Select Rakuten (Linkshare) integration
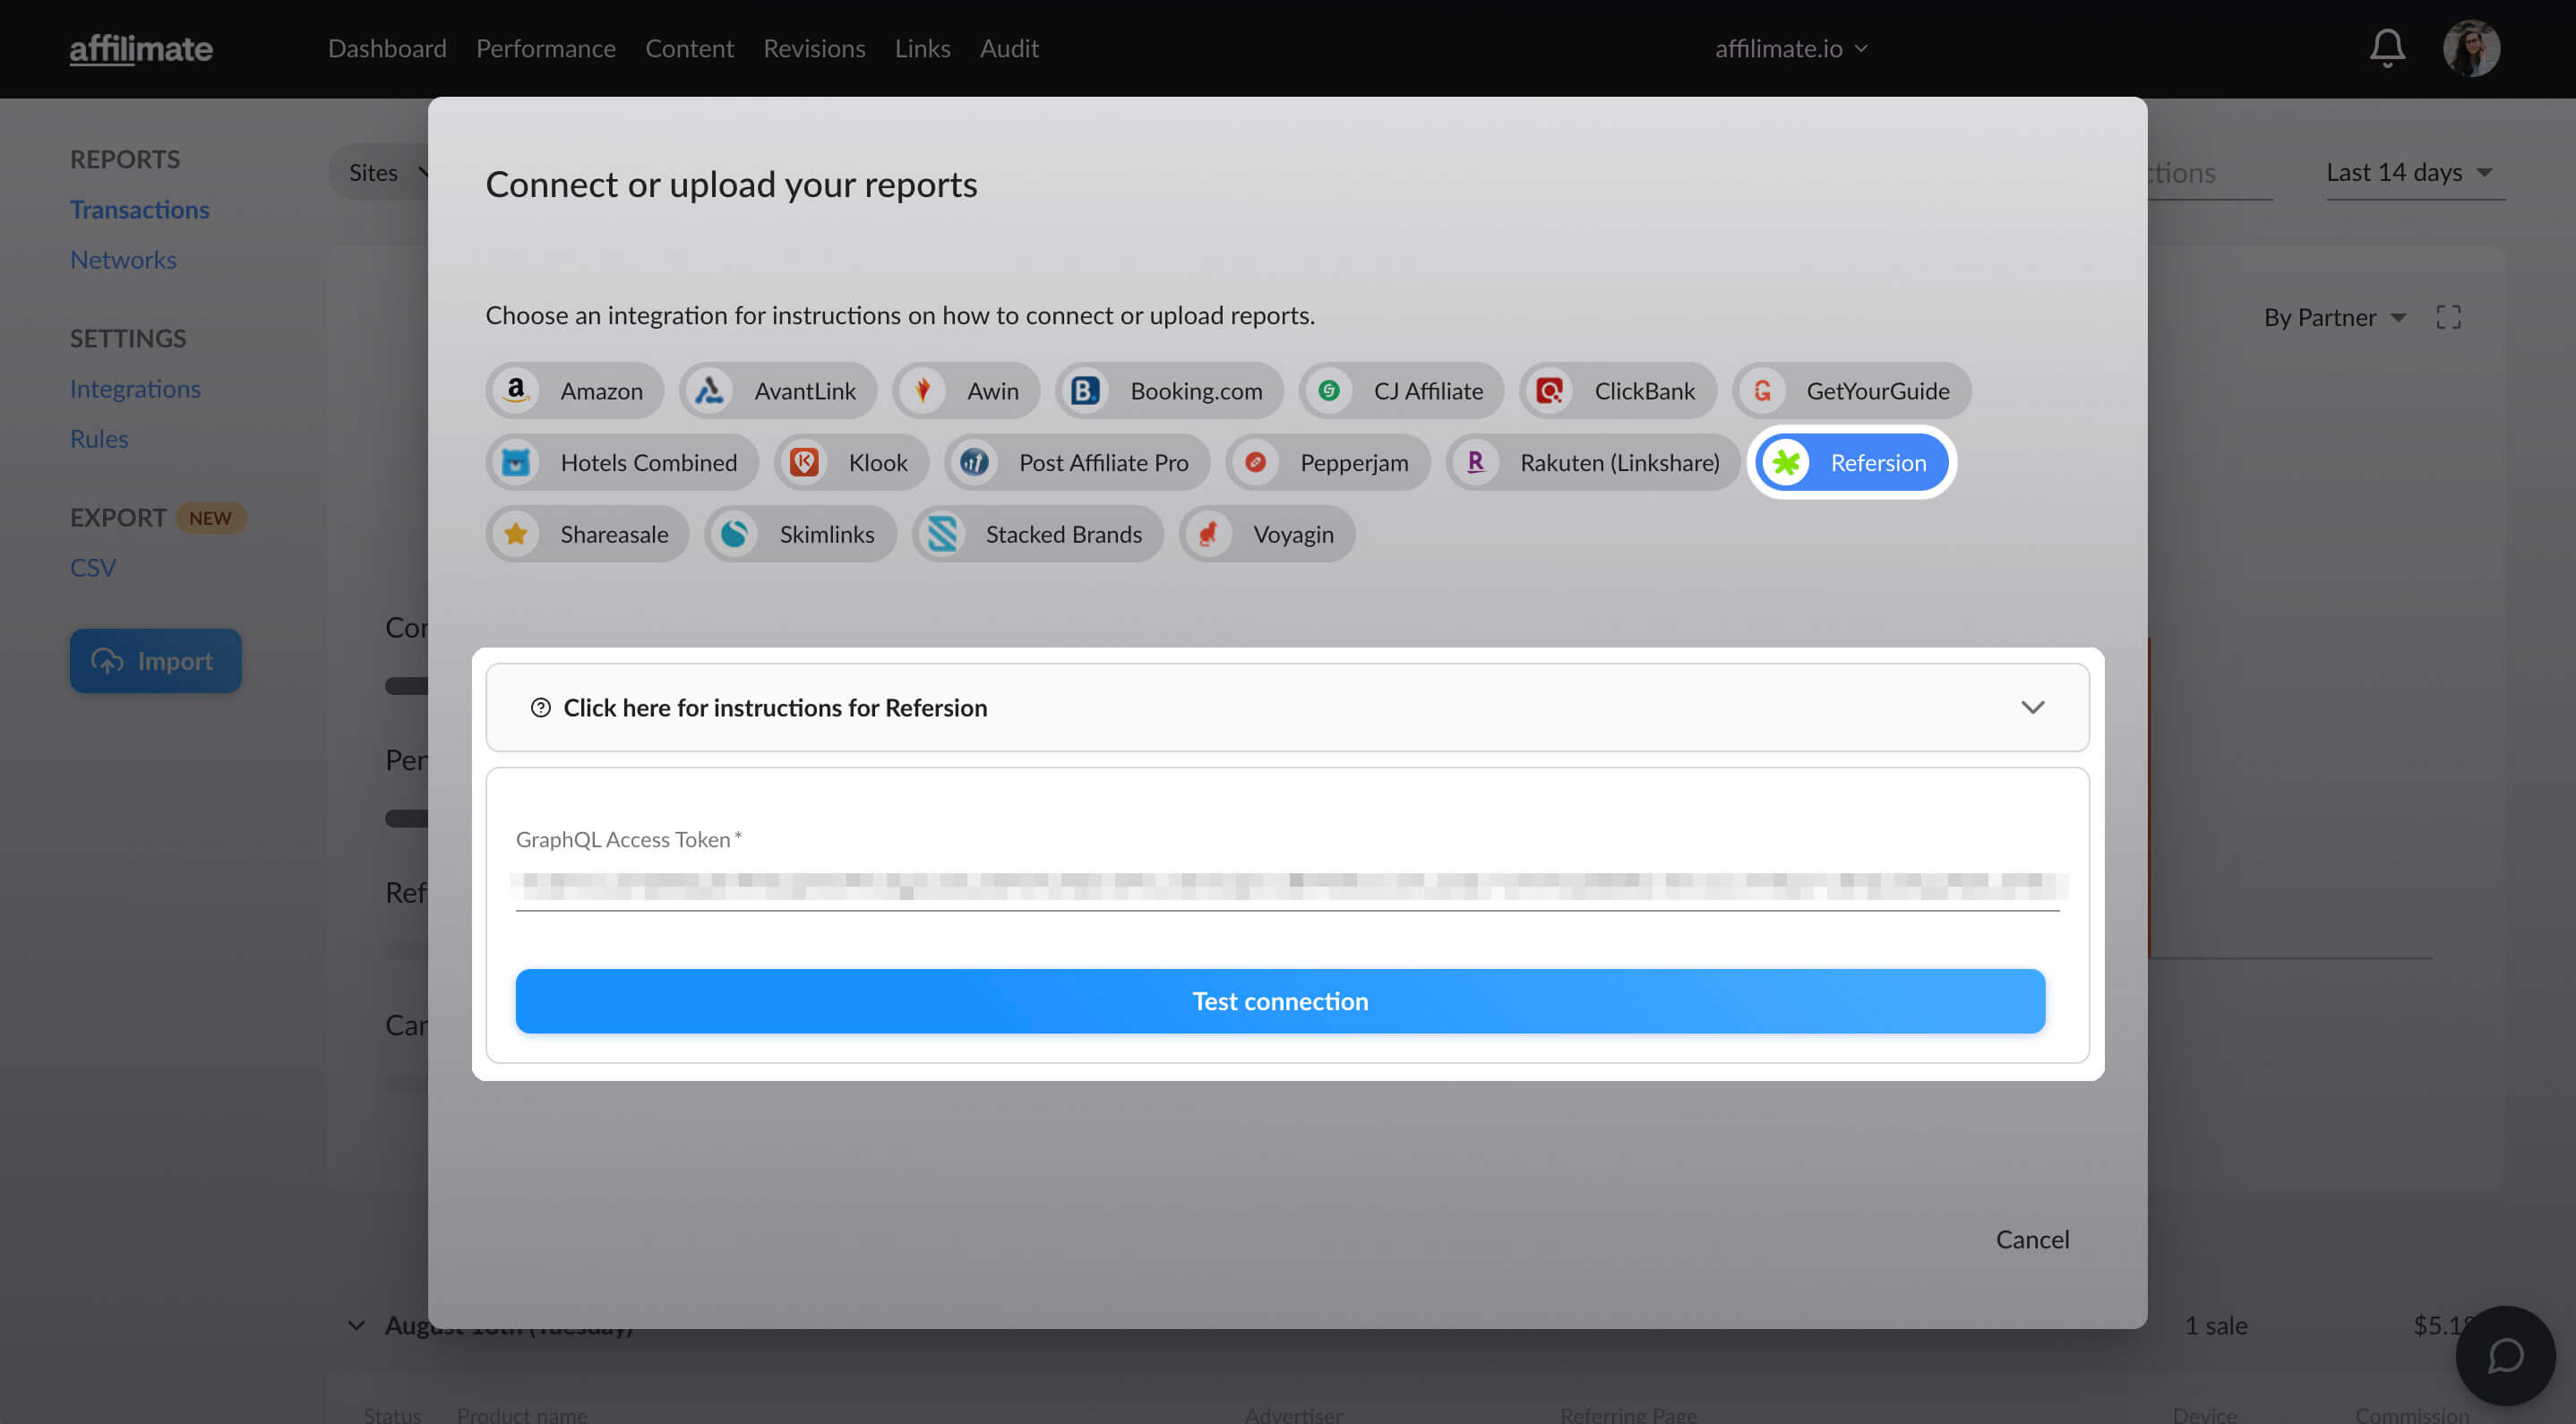Viewport: 2576px width, 1424px height. pyautogui.click(x=1593, y=462)
